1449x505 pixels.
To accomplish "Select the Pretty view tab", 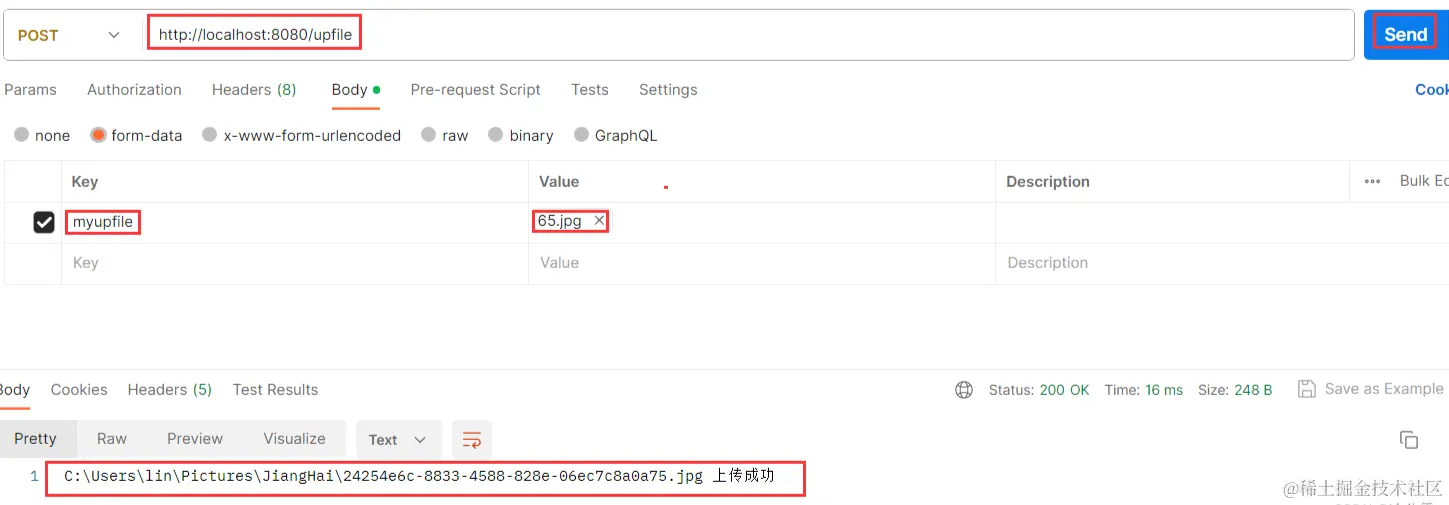I will [36, 439].
